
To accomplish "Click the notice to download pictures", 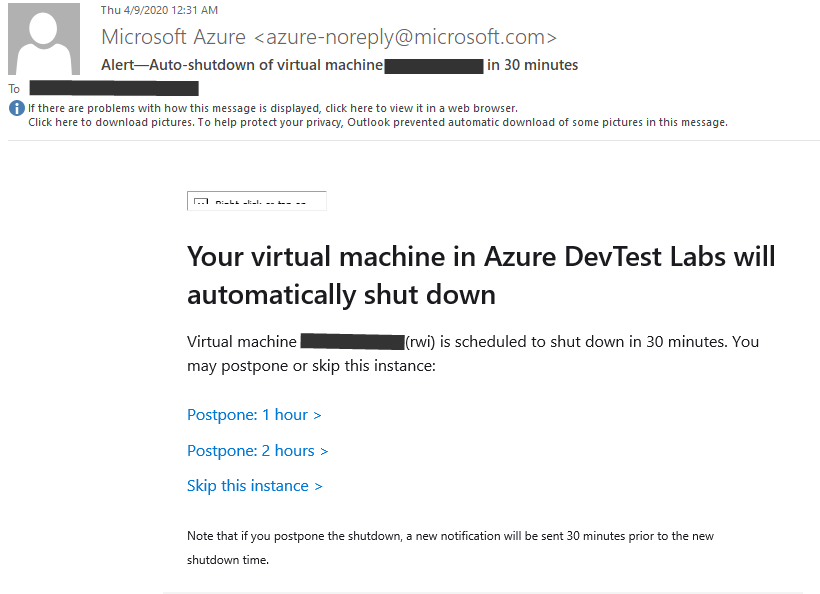I will point(378,122).
